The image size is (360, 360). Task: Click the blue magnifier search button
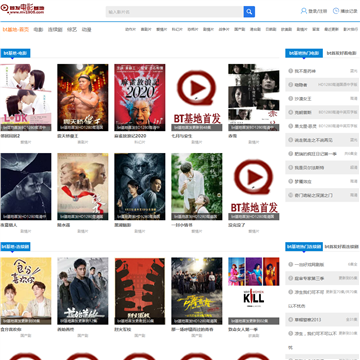pyautogui.click(x=249, y=12)
